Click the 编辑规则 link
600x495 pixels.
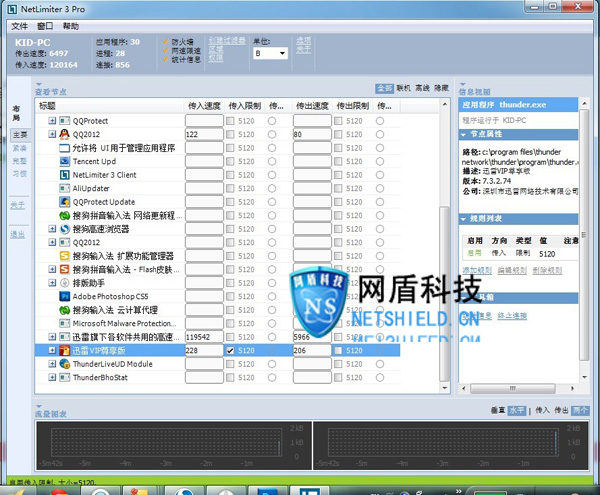pos(512,270)
